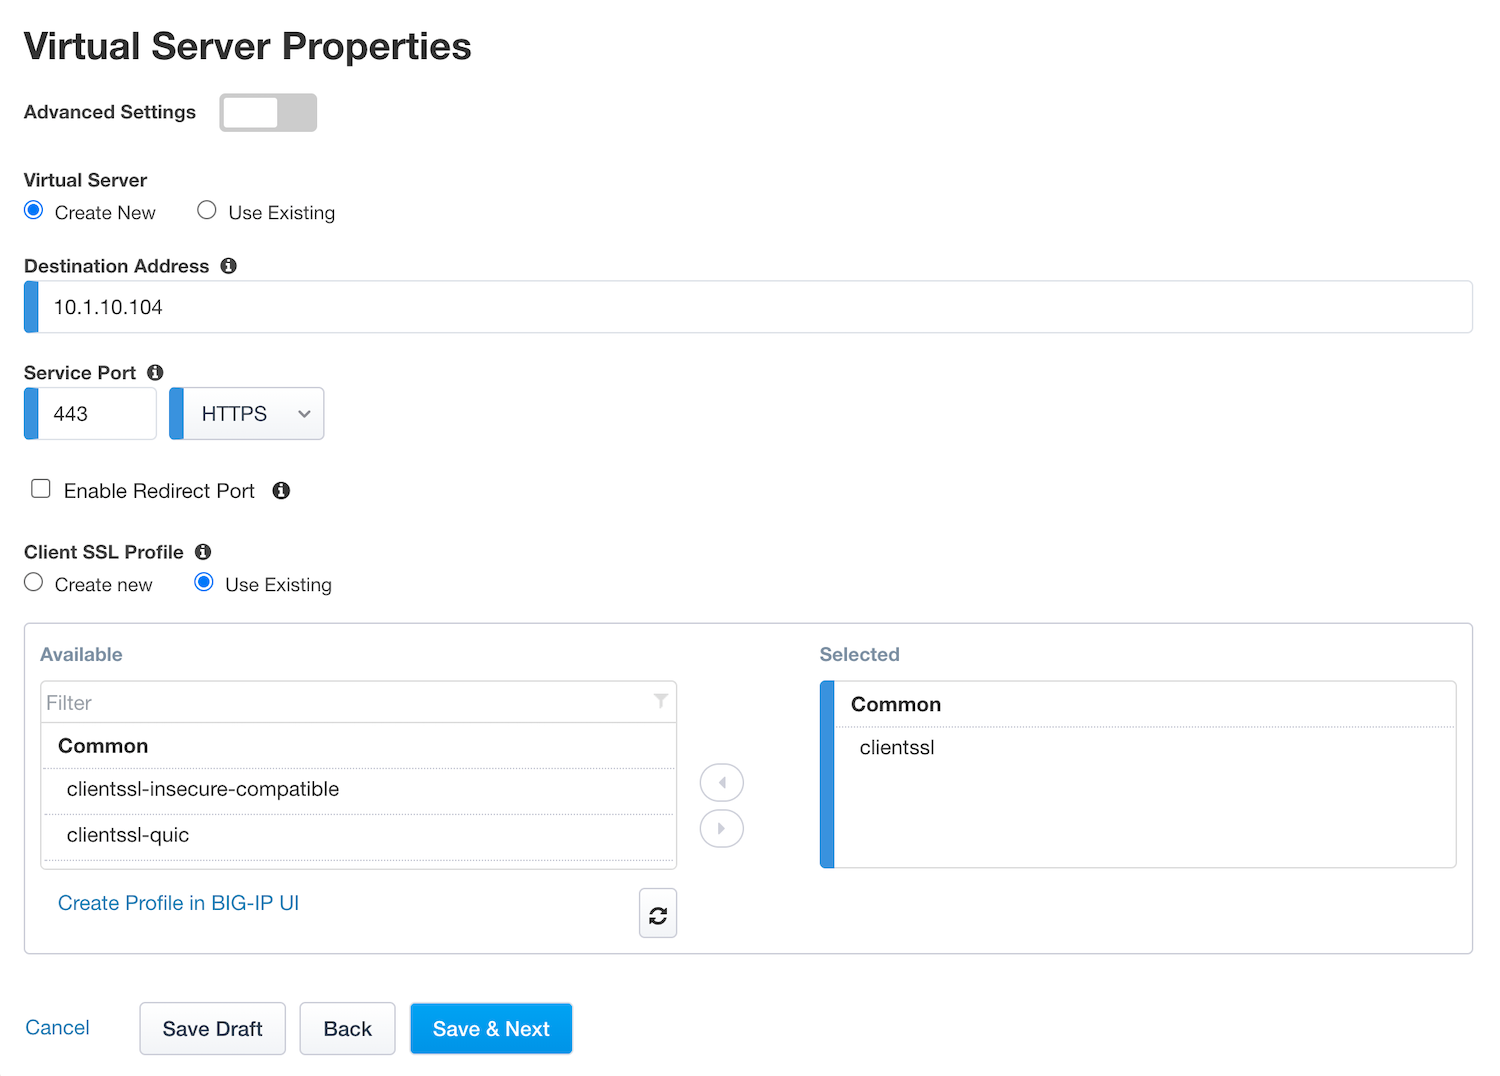The height and width of the screenshot is (1076, 1500).
Task: Click the Destination Address input field
Action: [748, 307]
